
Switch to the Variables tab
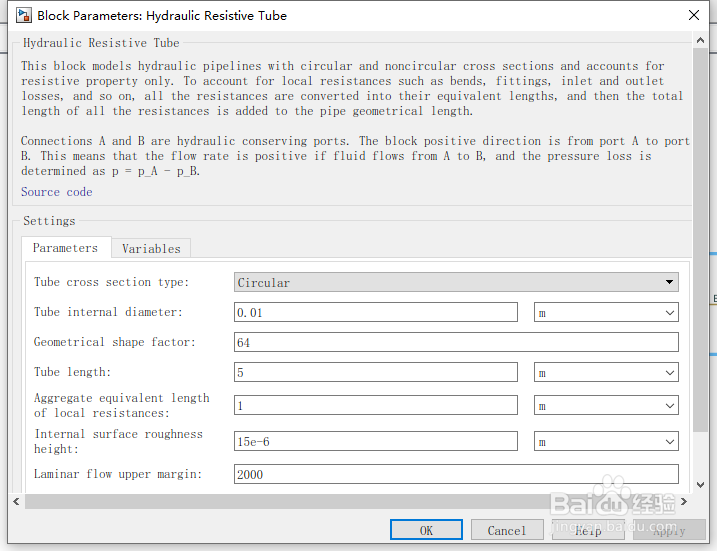[151, 248]
